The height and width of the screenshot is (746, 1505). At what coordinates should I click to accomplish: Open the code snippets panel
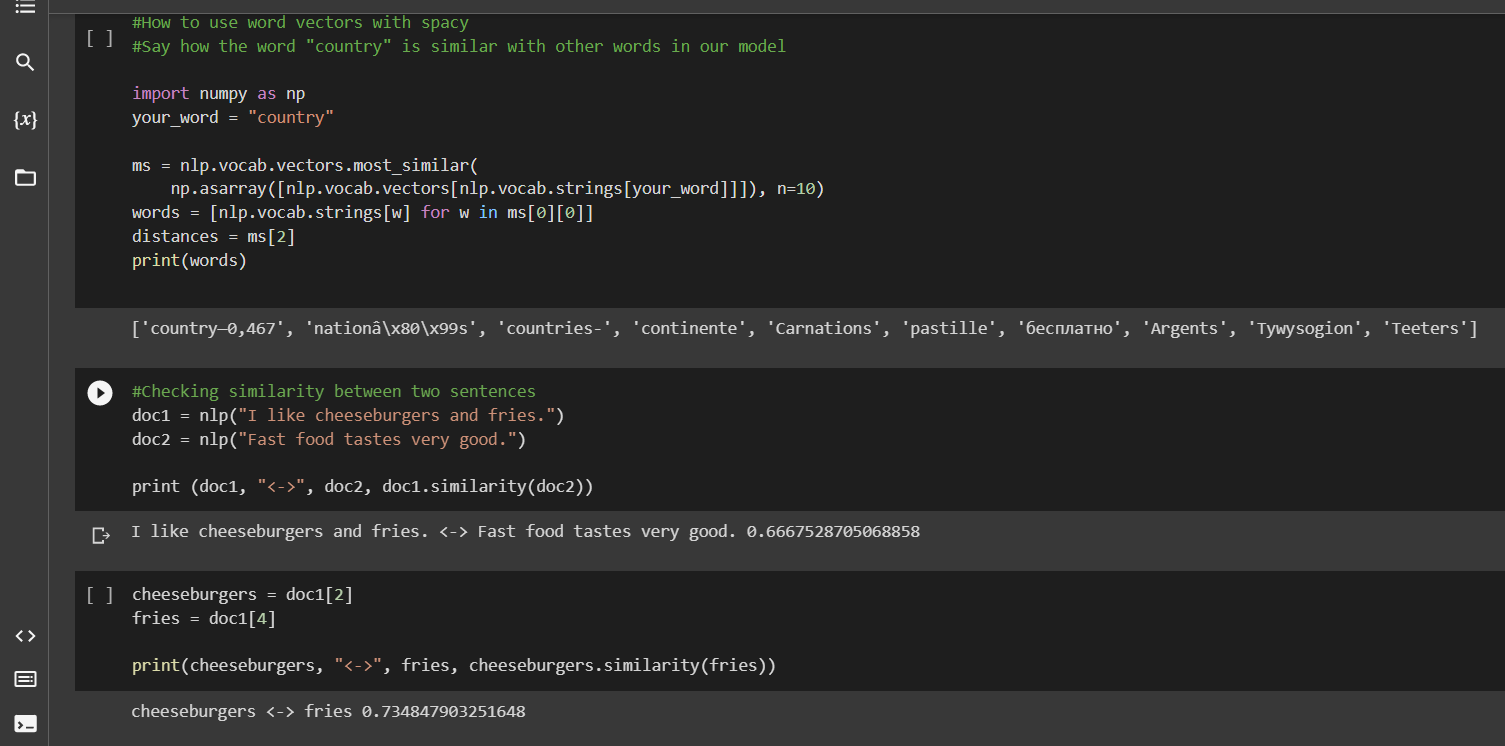pos(25,636)
